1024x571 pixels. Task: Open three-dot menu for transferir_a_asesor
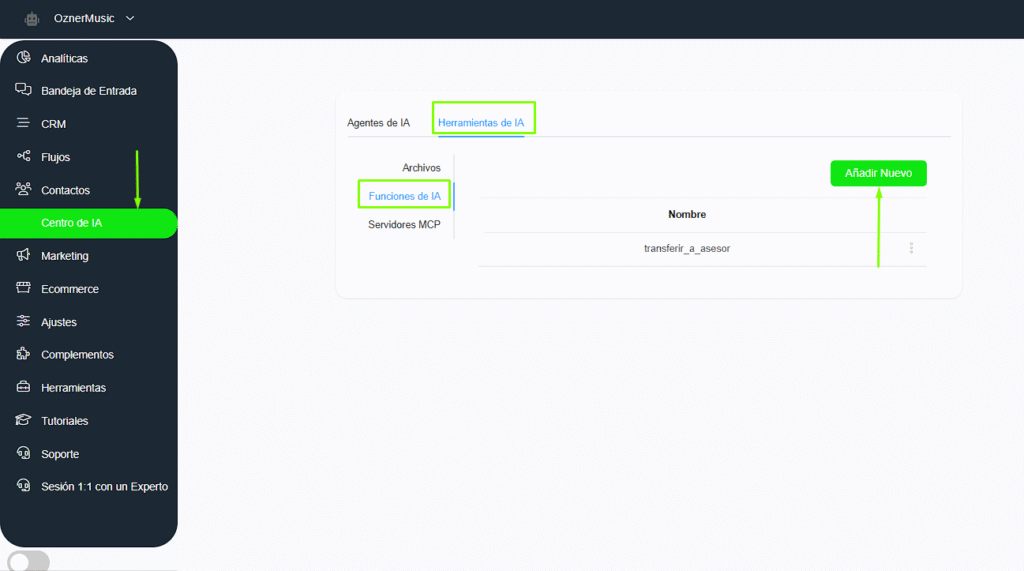tap(911, 248)
